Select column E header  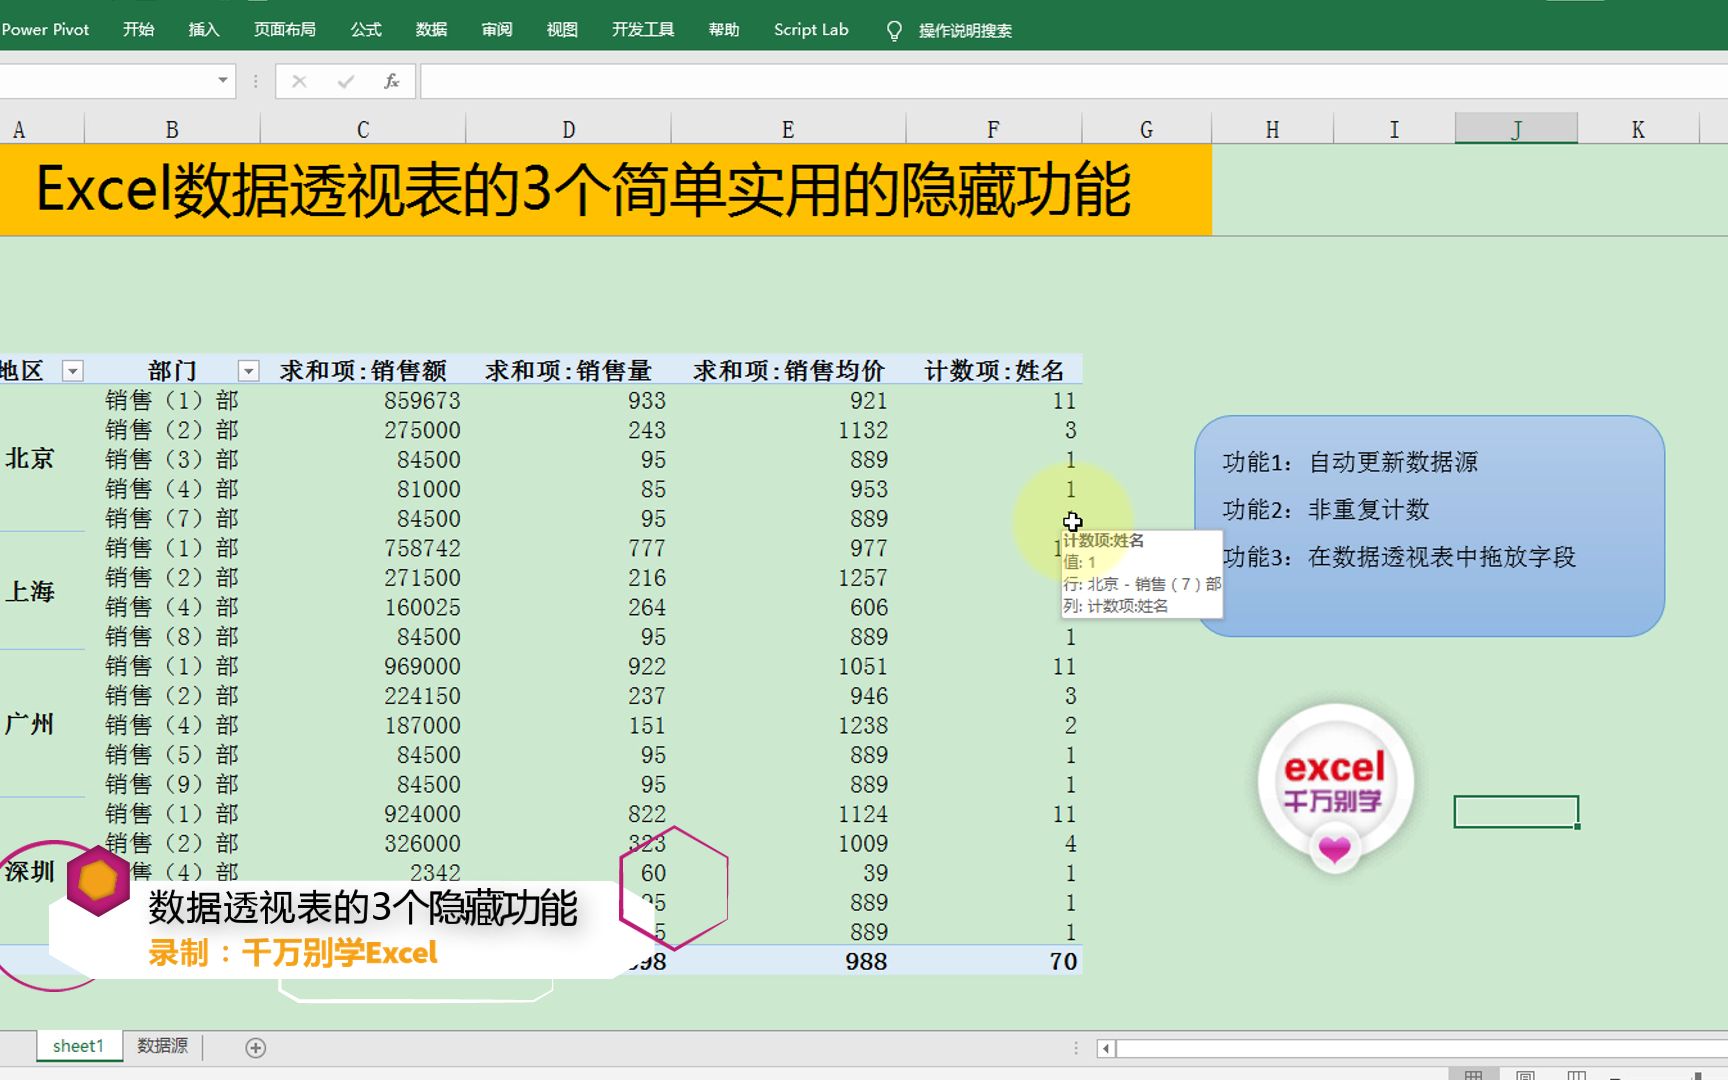(788, 130)
